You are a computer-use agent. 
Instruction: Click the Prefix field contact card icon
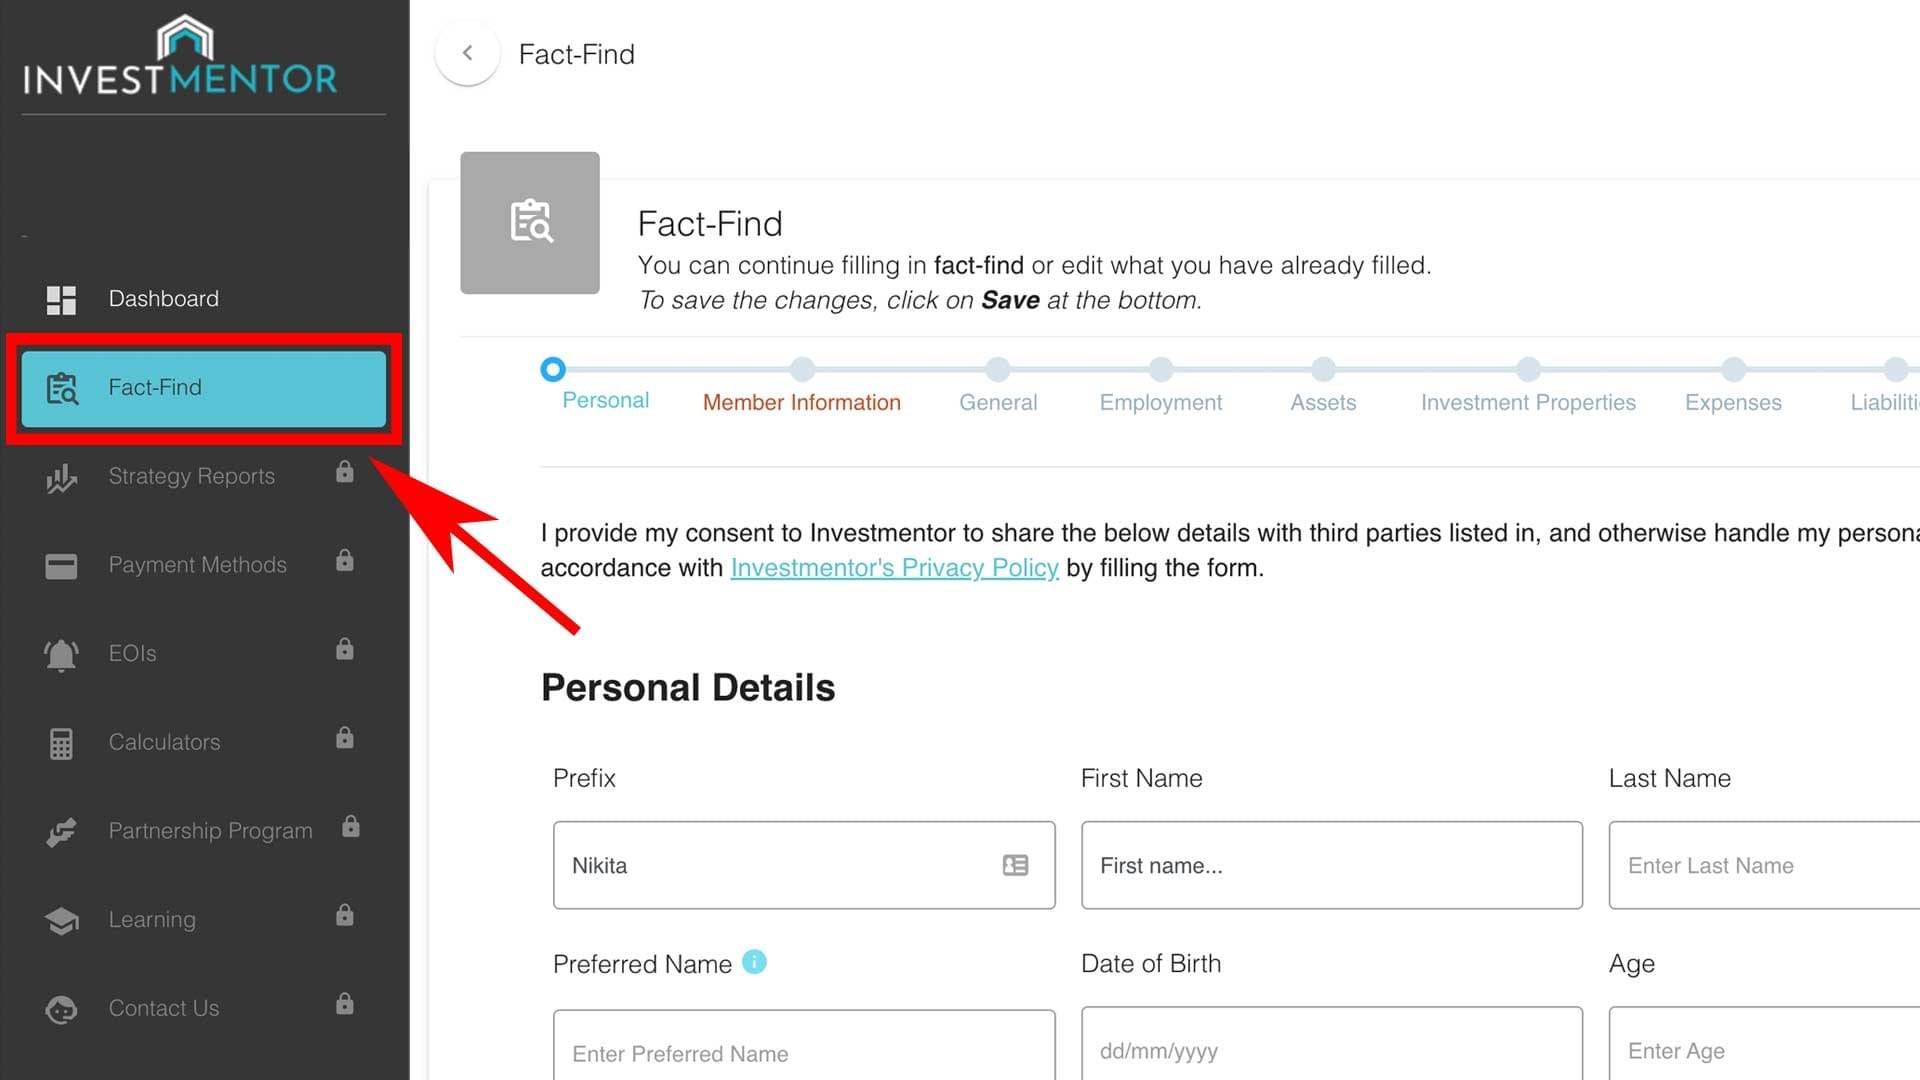coord(1015,866)
